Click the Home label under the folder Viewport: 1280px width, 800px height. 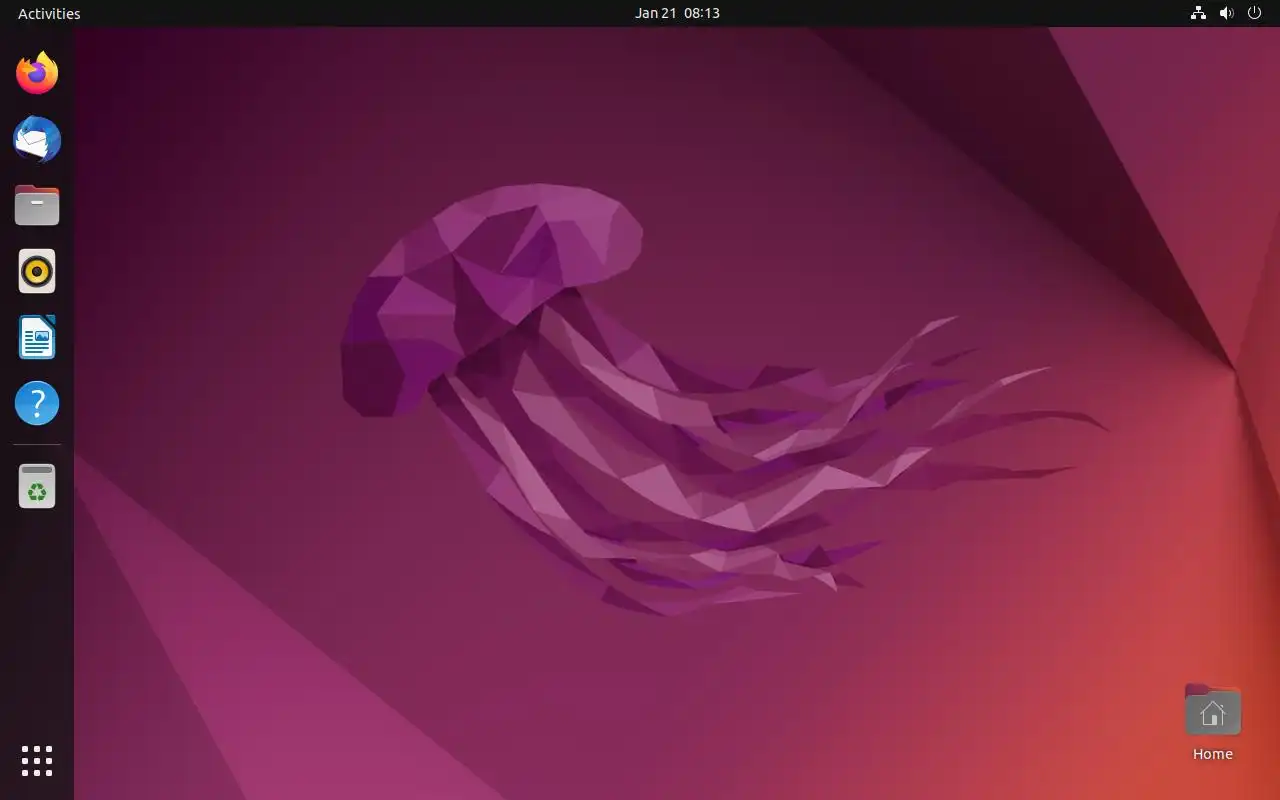[1213, 754]
